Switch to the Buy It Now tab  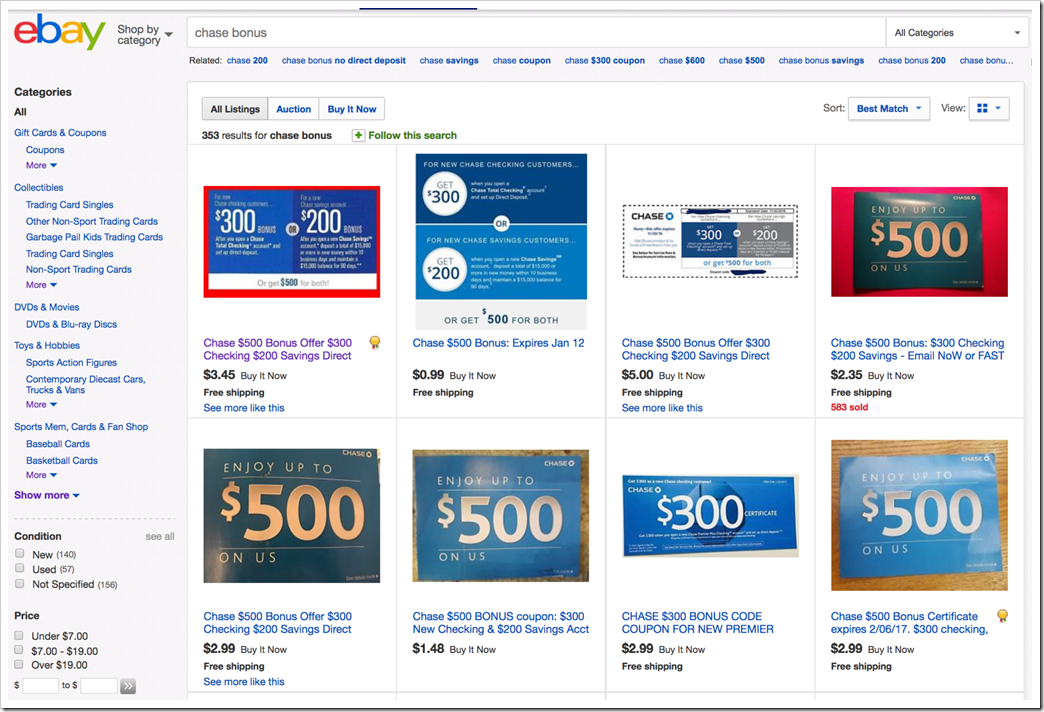pyautogui.click(x=352, y=109)
